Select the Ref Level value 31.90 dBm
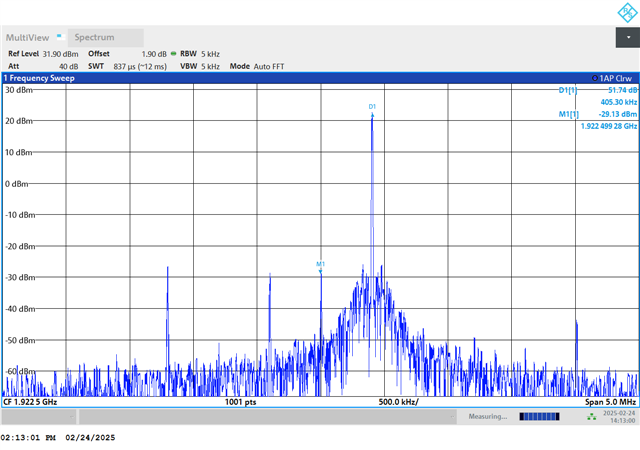640x450 pixels. point(60,54)
